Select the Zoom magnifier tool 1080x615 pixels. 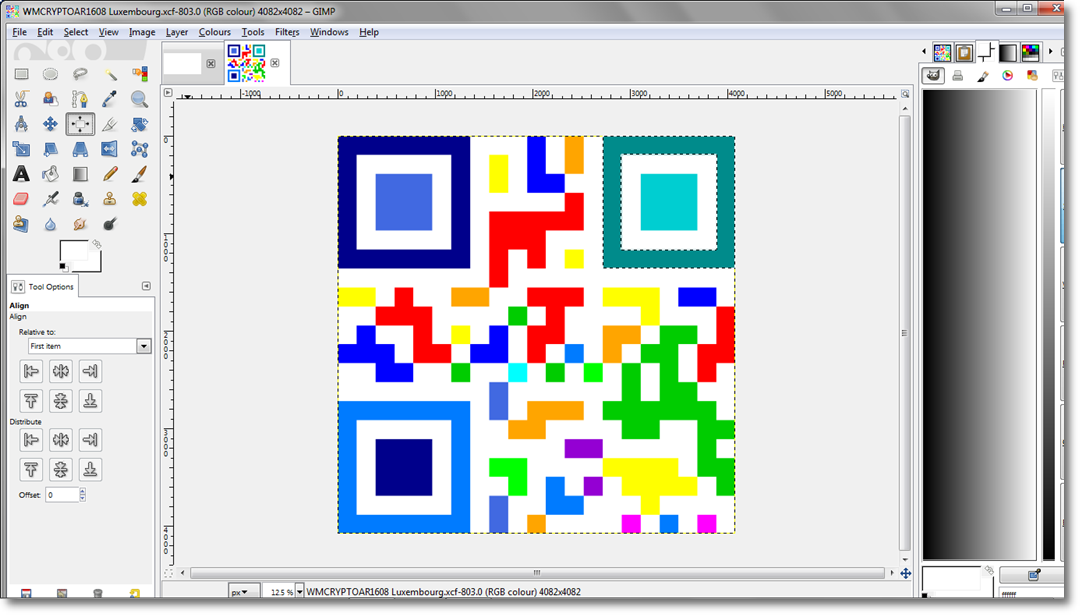point(139,99)
